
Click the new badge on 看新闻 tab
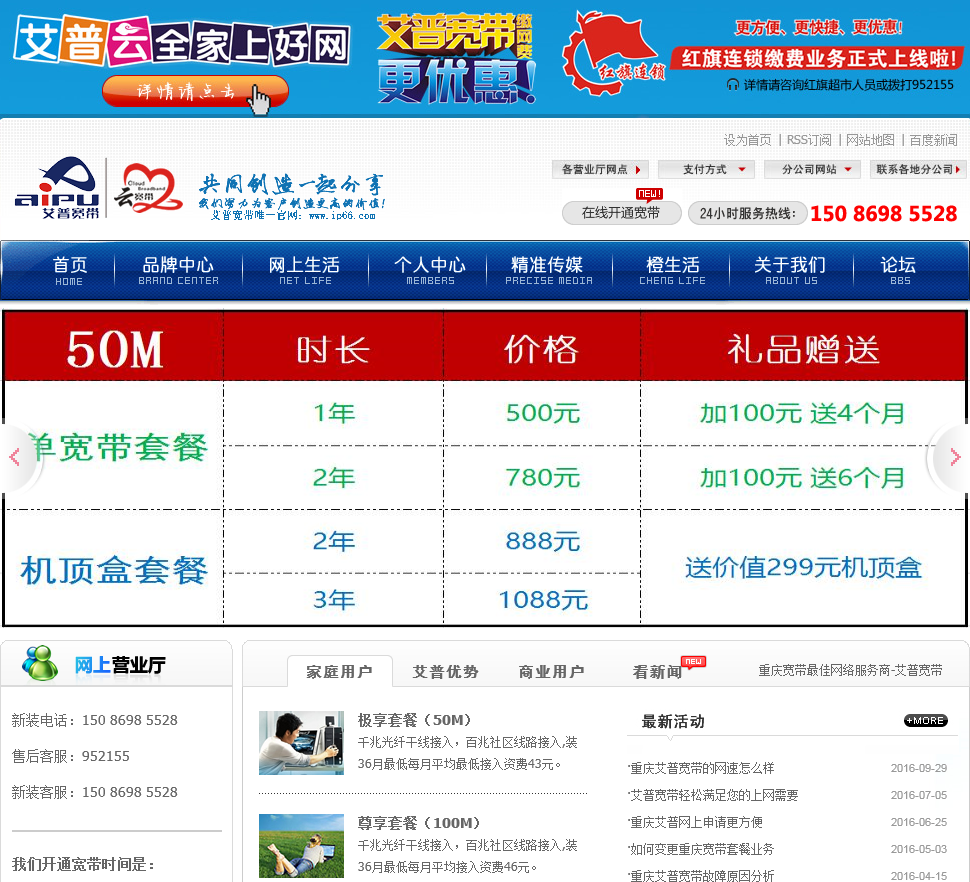(693, 661)
